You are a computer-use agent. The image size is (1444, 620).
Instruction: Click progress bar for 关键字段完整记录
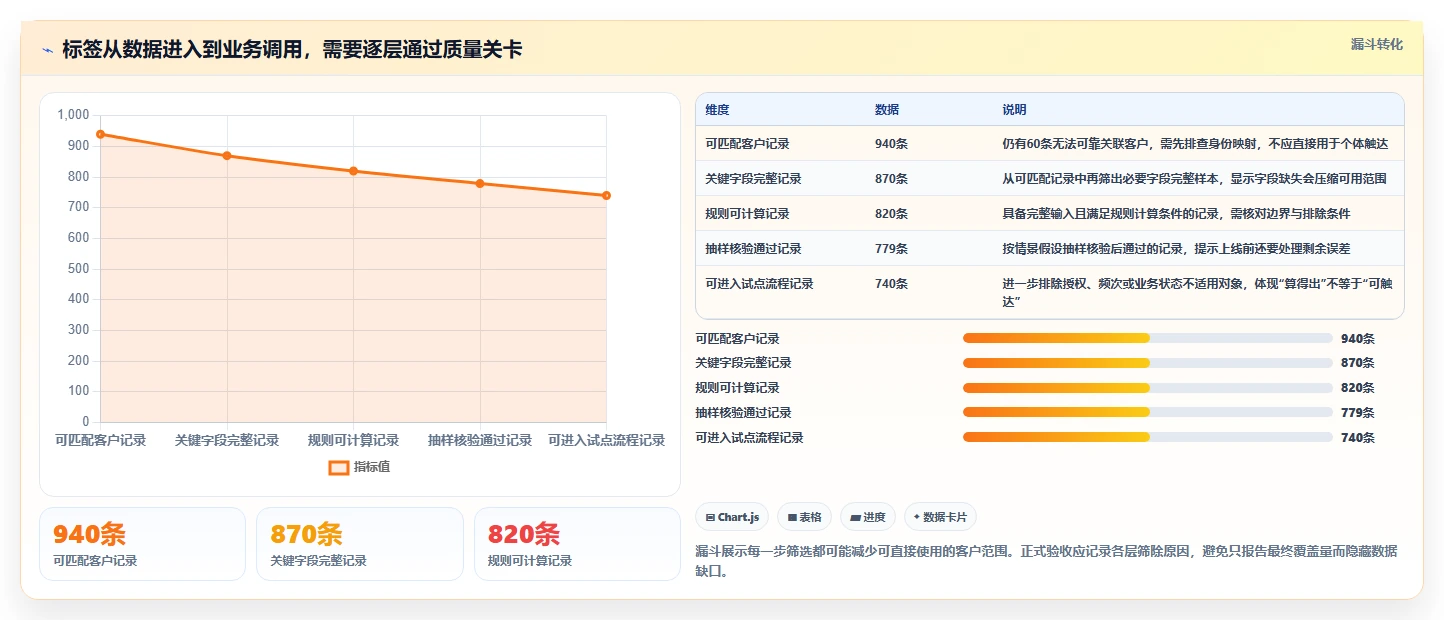[x=1147, y=363]
